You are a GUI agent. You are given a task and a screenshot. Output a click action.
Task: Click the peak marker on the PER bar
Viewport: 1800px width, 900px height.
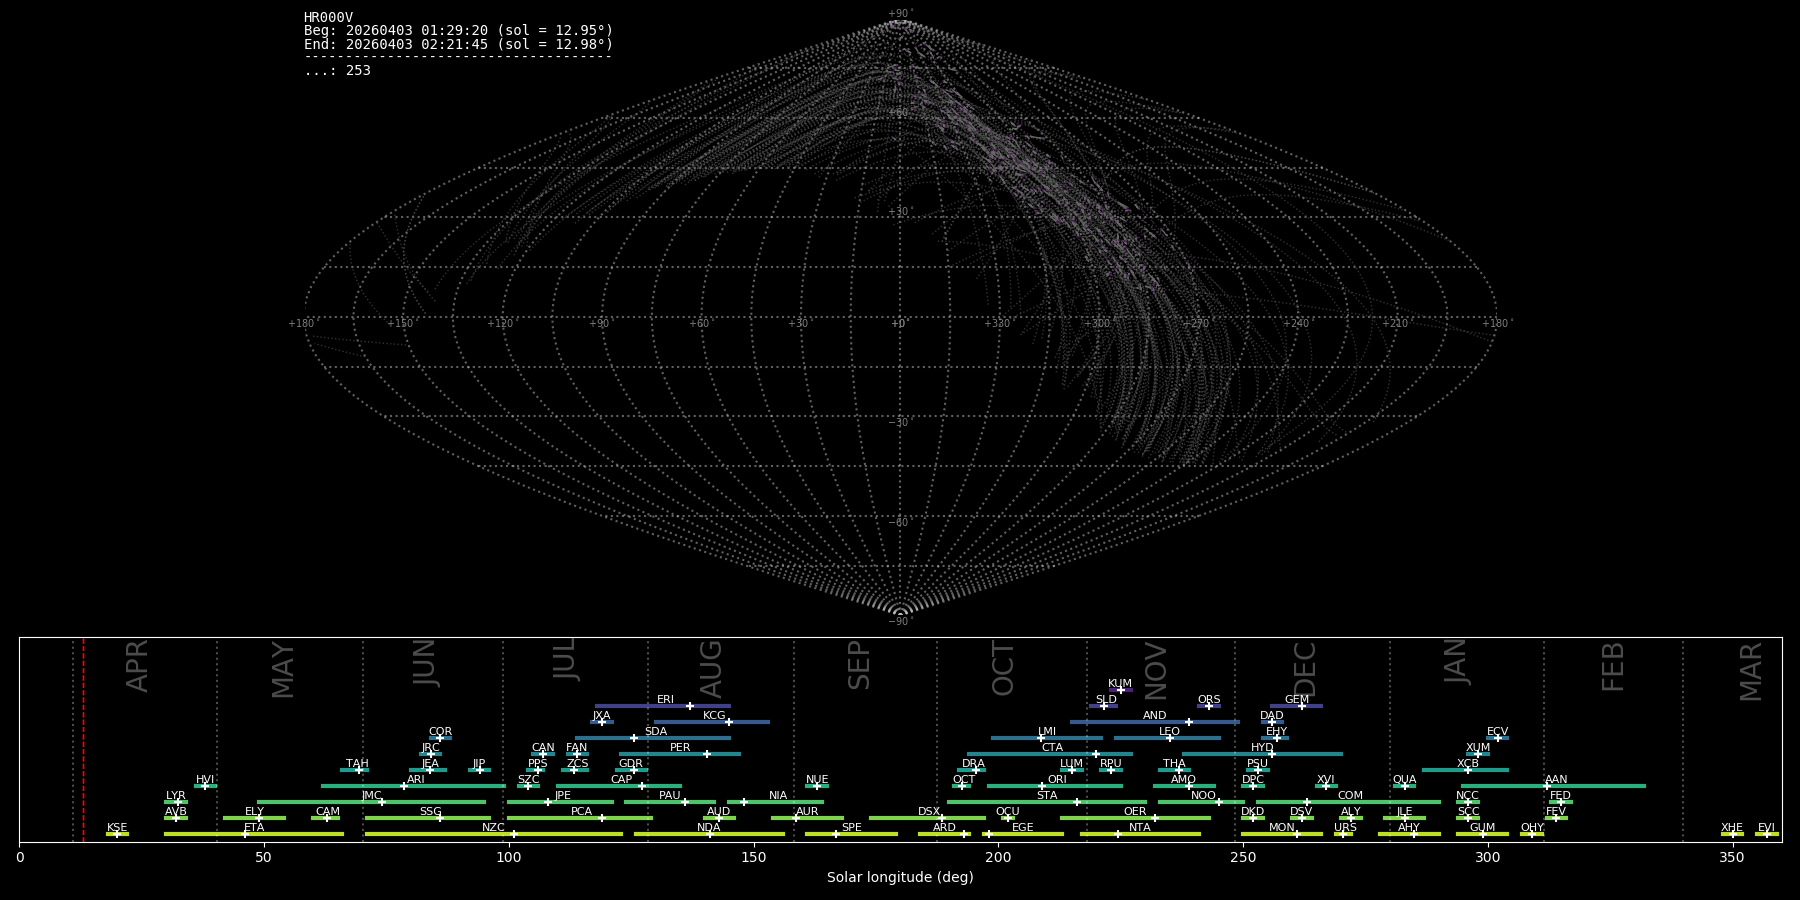(707, 754)
